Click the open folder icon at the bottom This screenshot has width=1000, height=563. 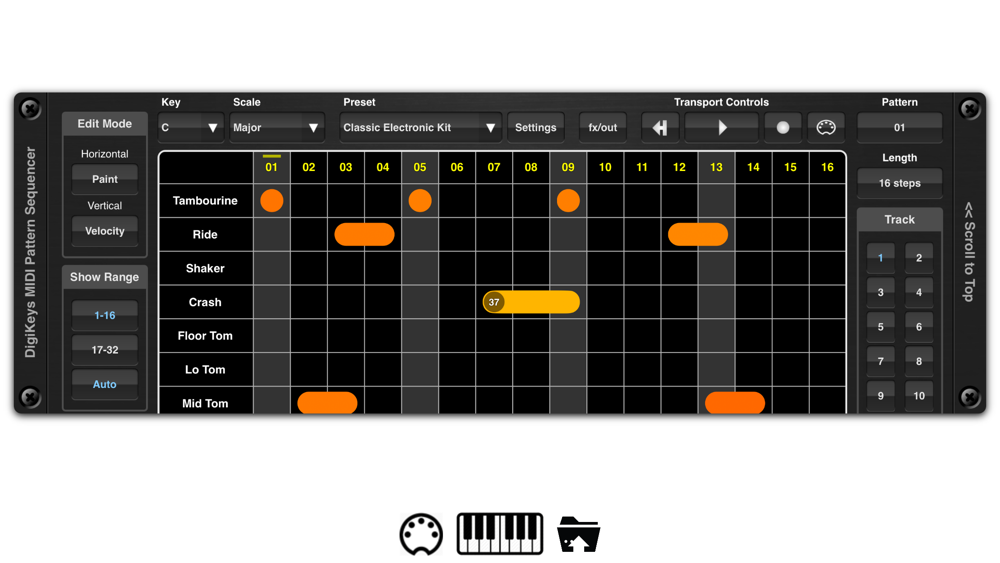pyautogui.click(x=578, y=534)
